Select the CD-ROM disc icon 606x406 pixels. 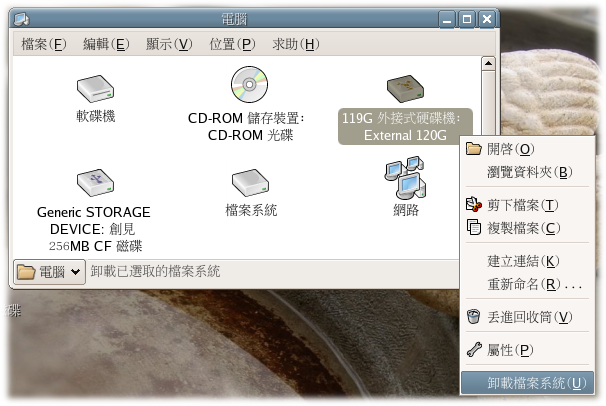tap(249, 85)
